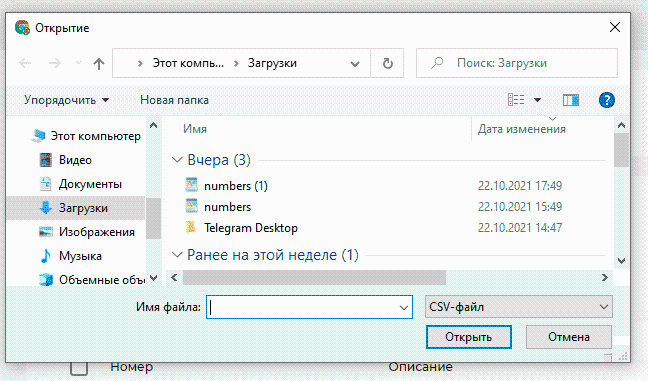This screenshot has height=381, width=648.
Task: Collapse the Вчера (3) group
Action: click(177, 160)
